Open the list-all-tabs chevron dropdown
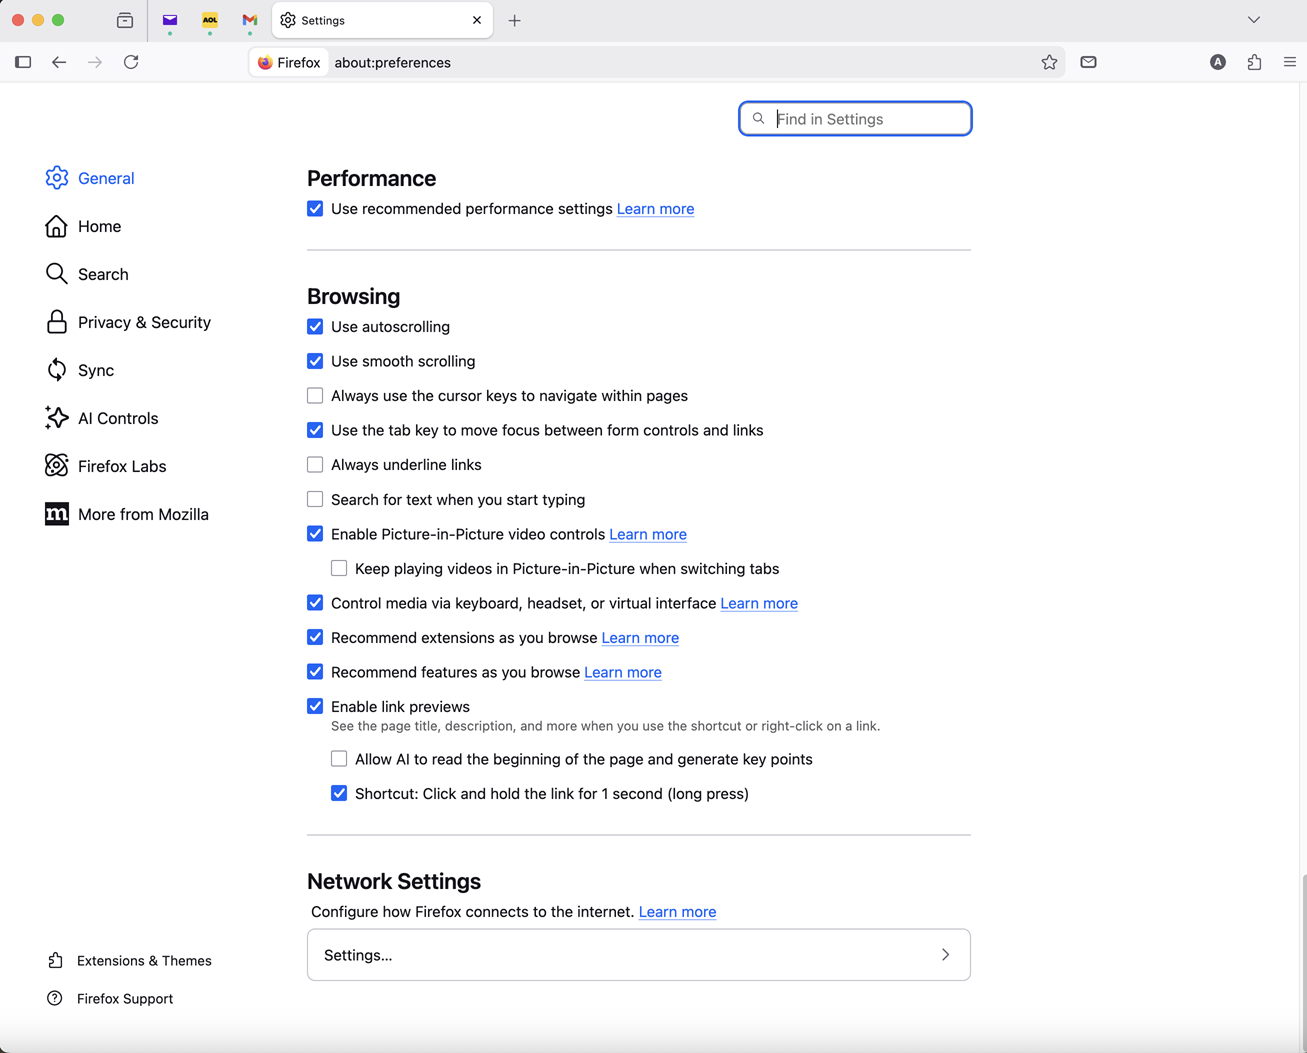Image resolution: width=1307 pixels, height=1053 pixels. [x=1254, y=20]
